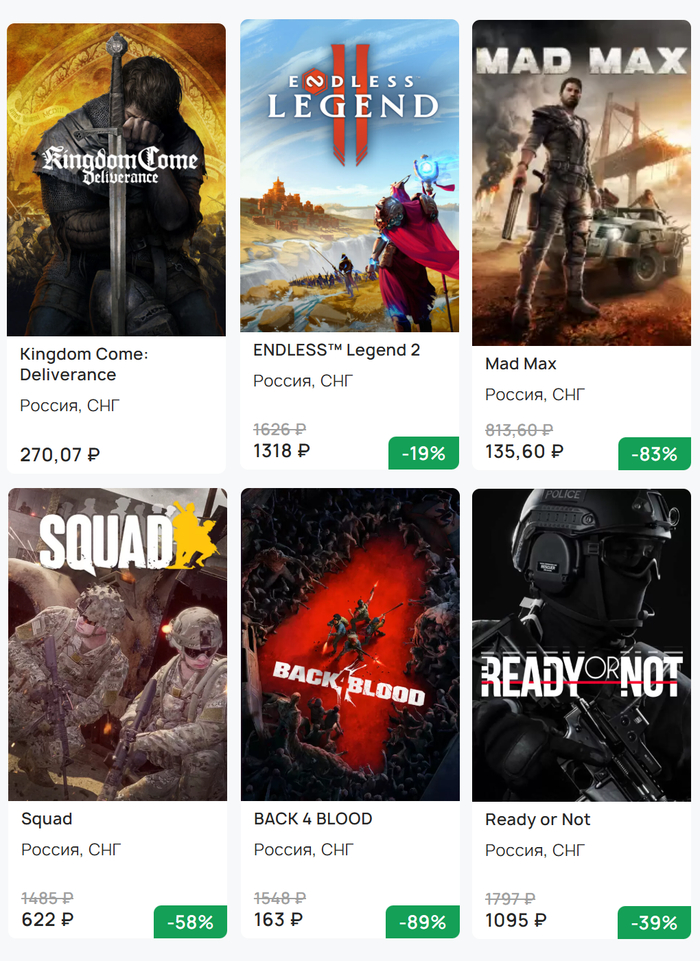The image size is (700, 961).
Task: Open the Kingdom Come: Deliverance cover image
Action: click(x=116, y=180)
